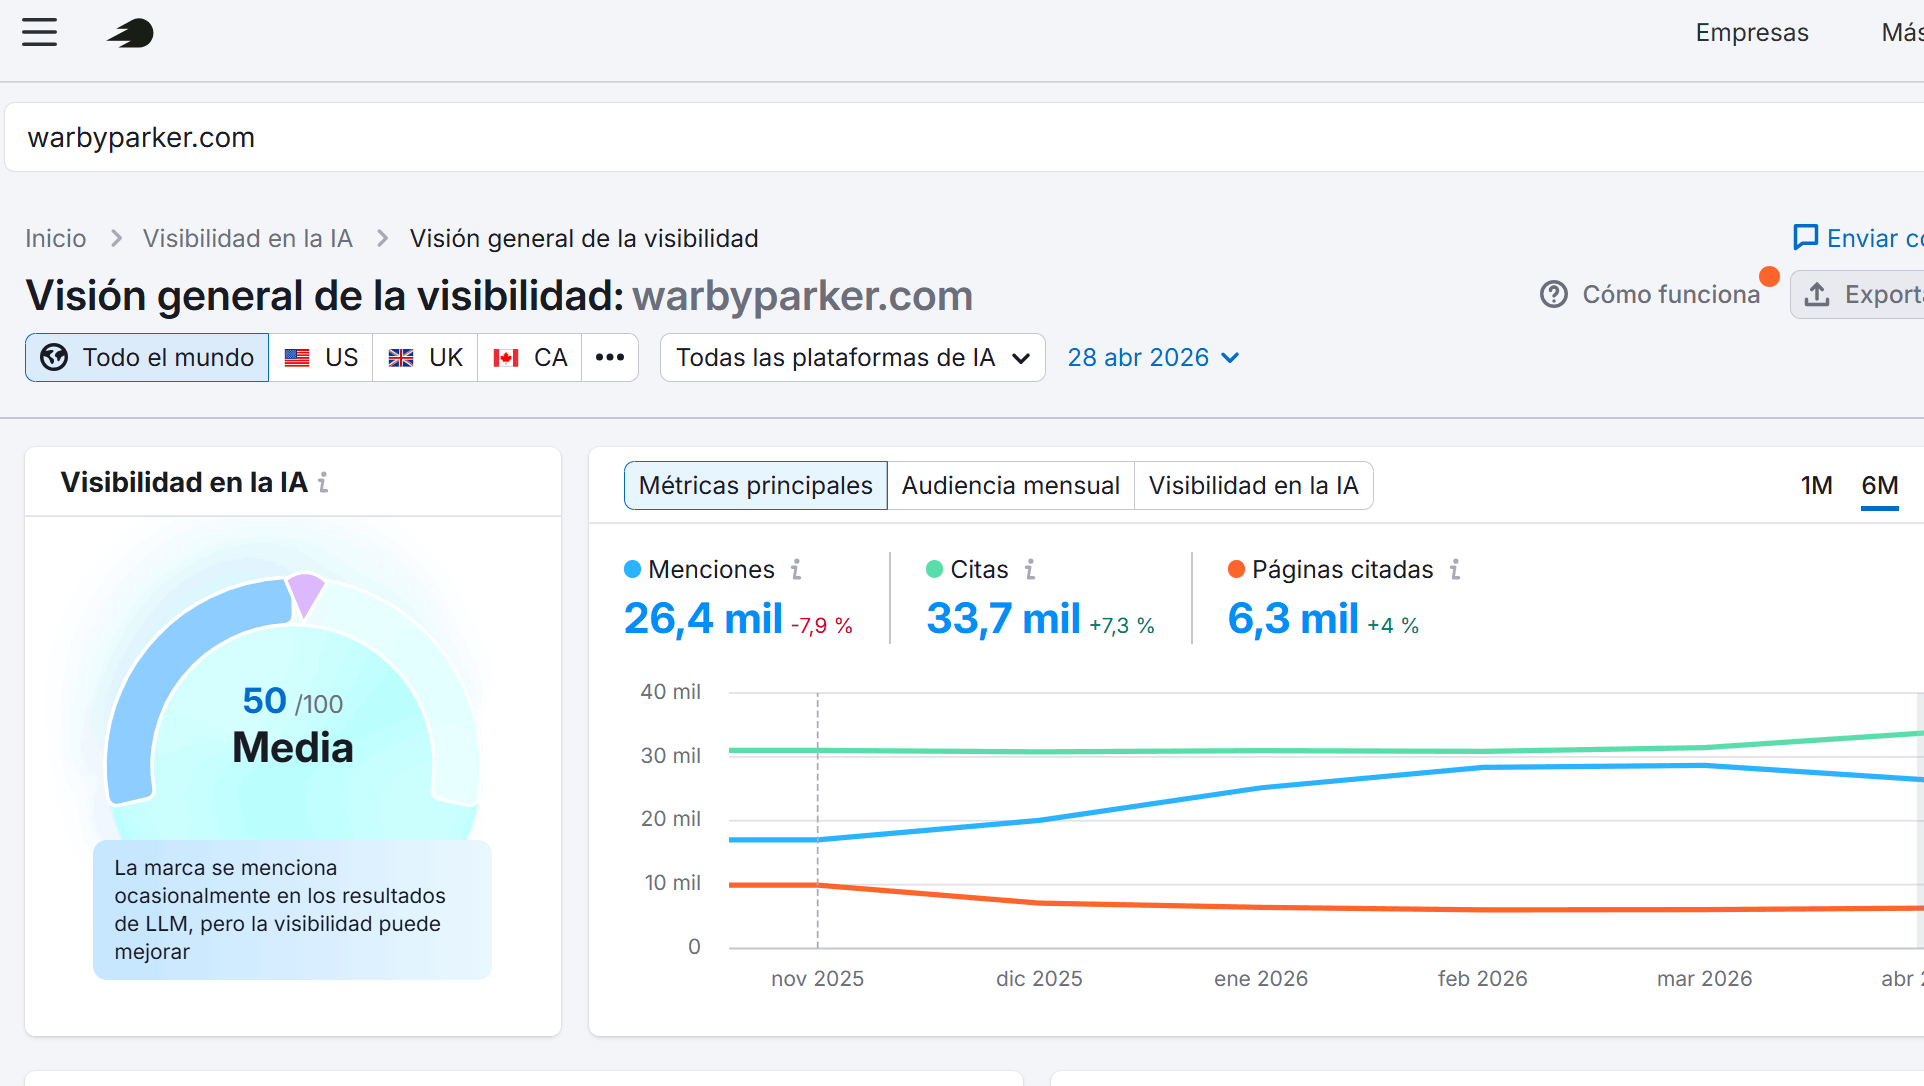
Task: Click the -7,9 % Menciones change value
Action: [x=822, y=626]
